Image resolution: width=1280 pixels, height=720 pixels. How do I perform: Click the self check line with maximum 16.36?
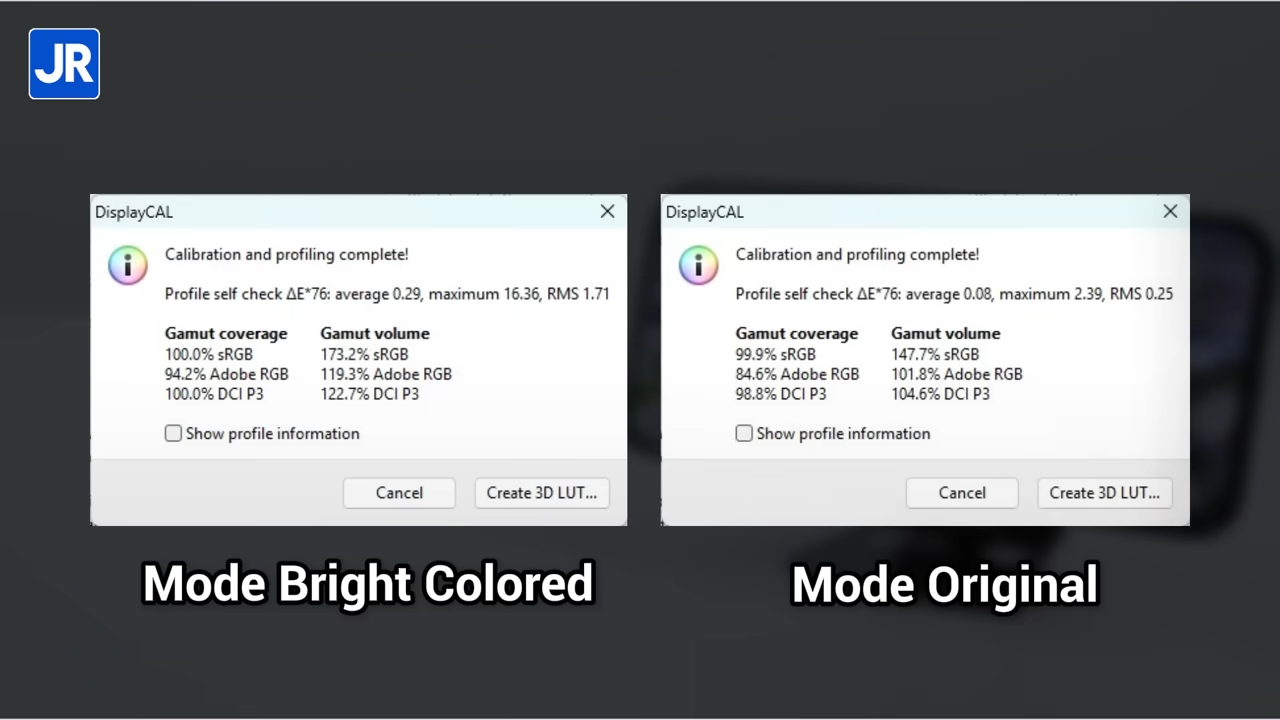coord(387,294)
